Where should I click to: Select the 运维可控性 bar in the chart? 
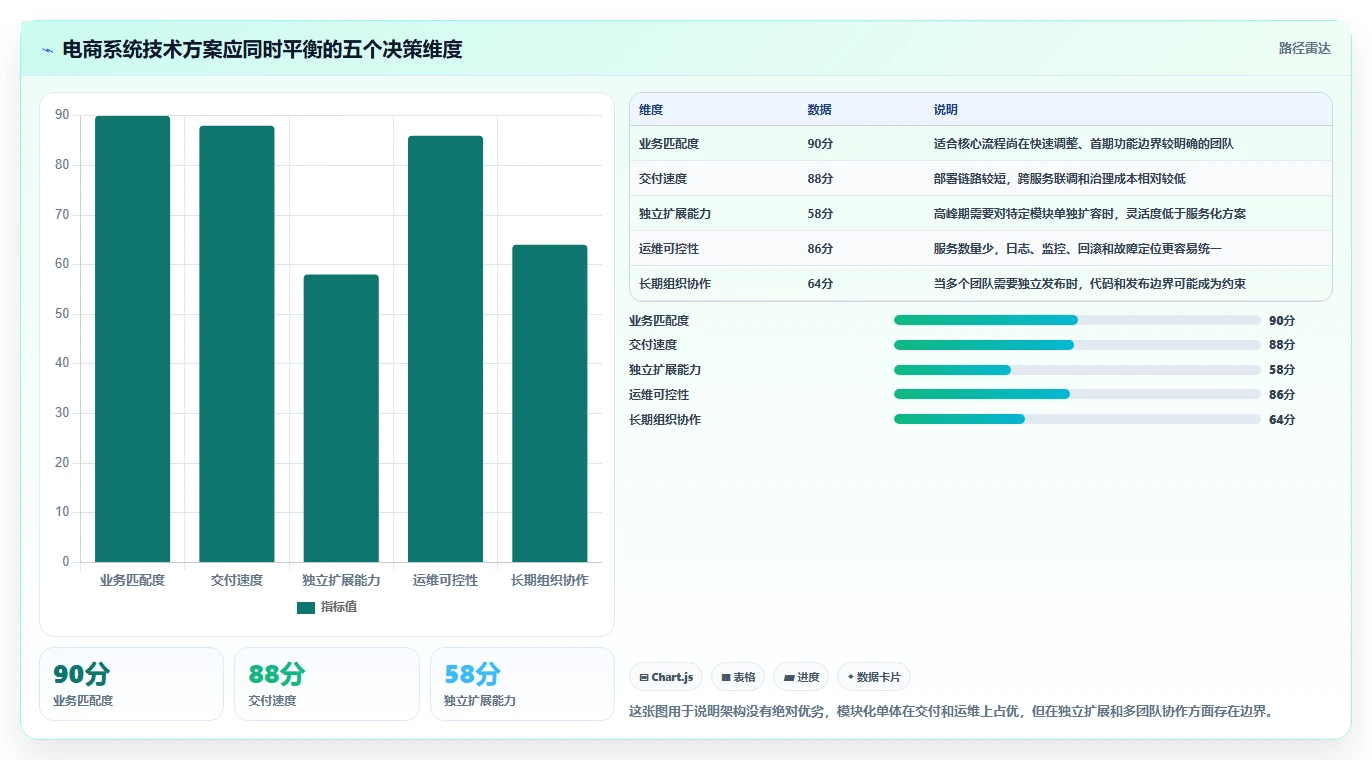445,349
